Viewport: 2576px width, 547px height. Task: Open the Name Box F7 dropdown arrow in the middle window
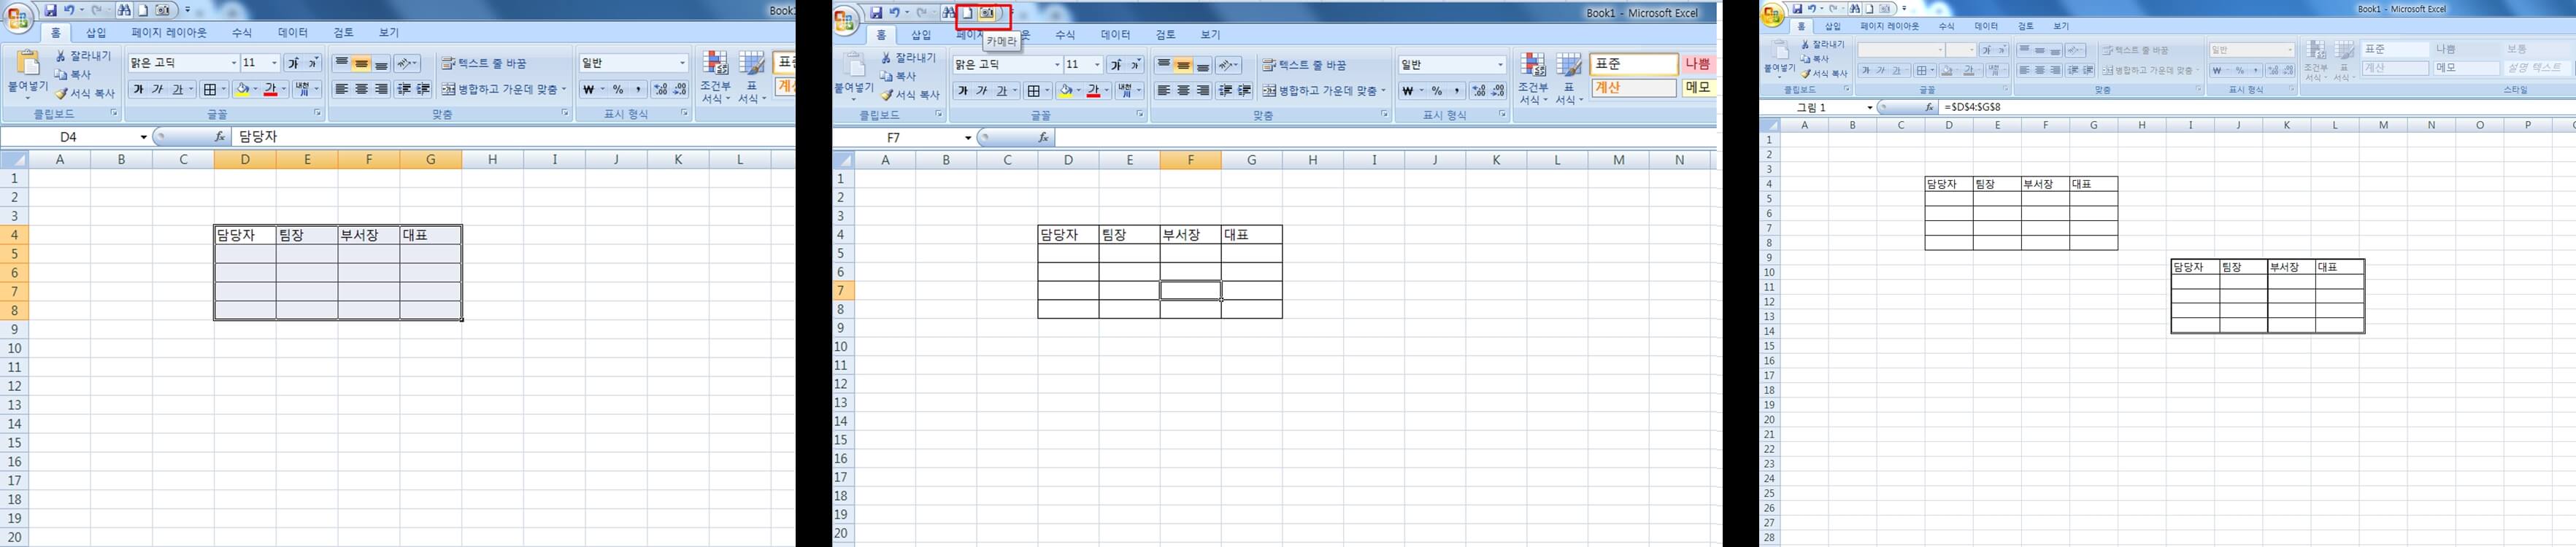tap(968, 138)
